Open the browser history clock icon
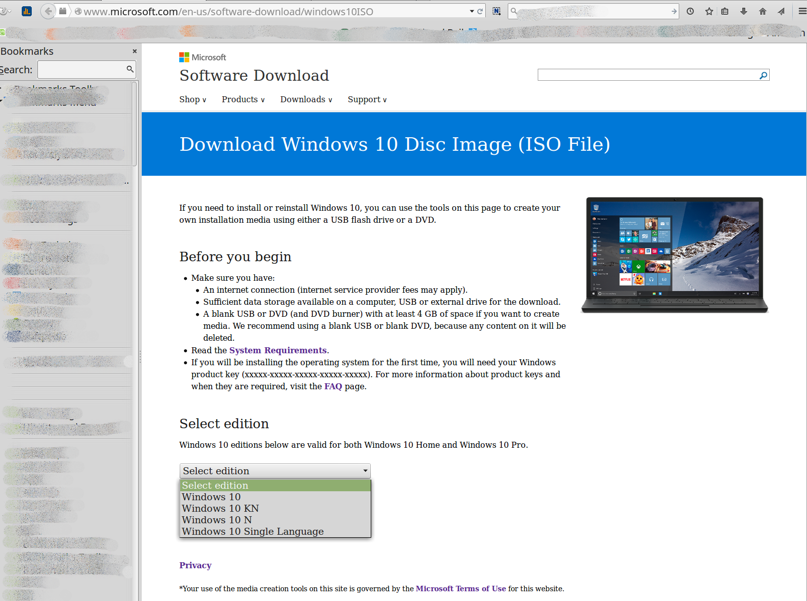This screenshot has height=601, width=807. tap(690, 11)
